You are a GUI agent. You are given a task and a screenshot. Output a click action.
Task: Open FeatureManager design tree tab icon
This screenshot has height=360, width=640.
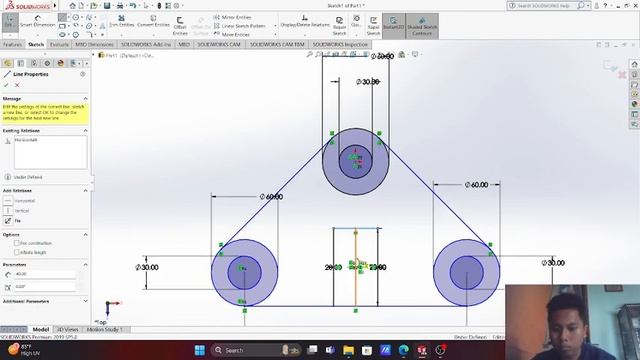(7, 63)
